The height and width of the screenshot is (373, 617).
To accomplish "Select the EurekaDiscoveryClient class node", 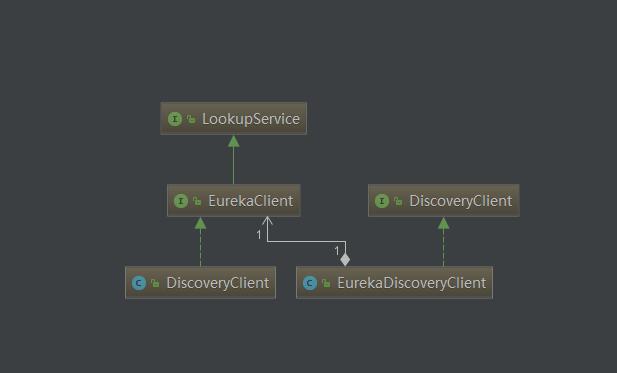I will coord(394,283).
